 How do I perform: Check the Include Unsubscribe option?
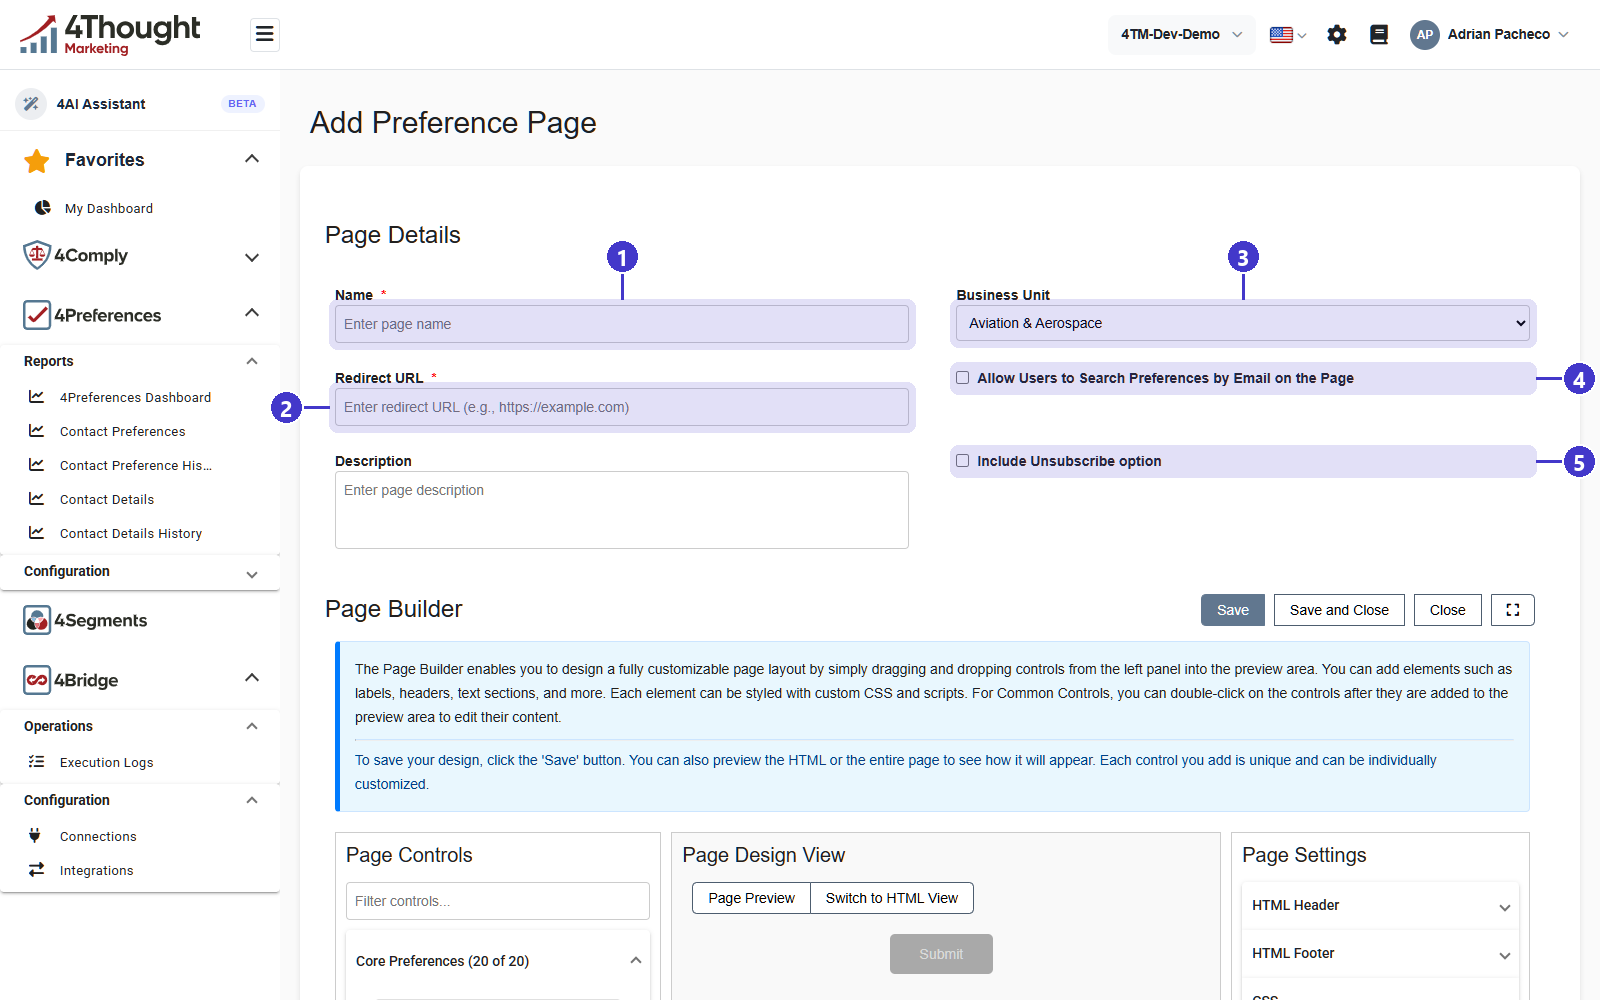(x=963, y=461)
